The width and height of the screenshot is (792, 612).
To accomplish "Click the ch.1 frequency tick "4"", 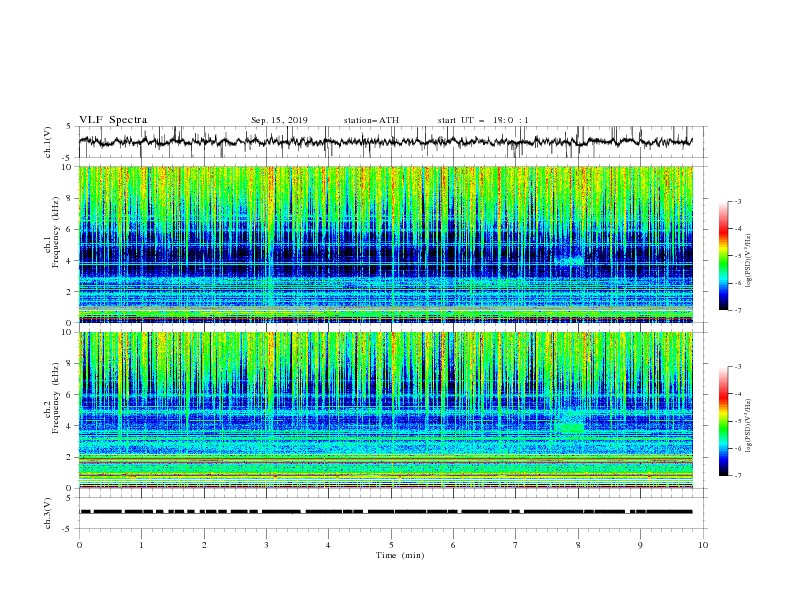I will [69, 261].
